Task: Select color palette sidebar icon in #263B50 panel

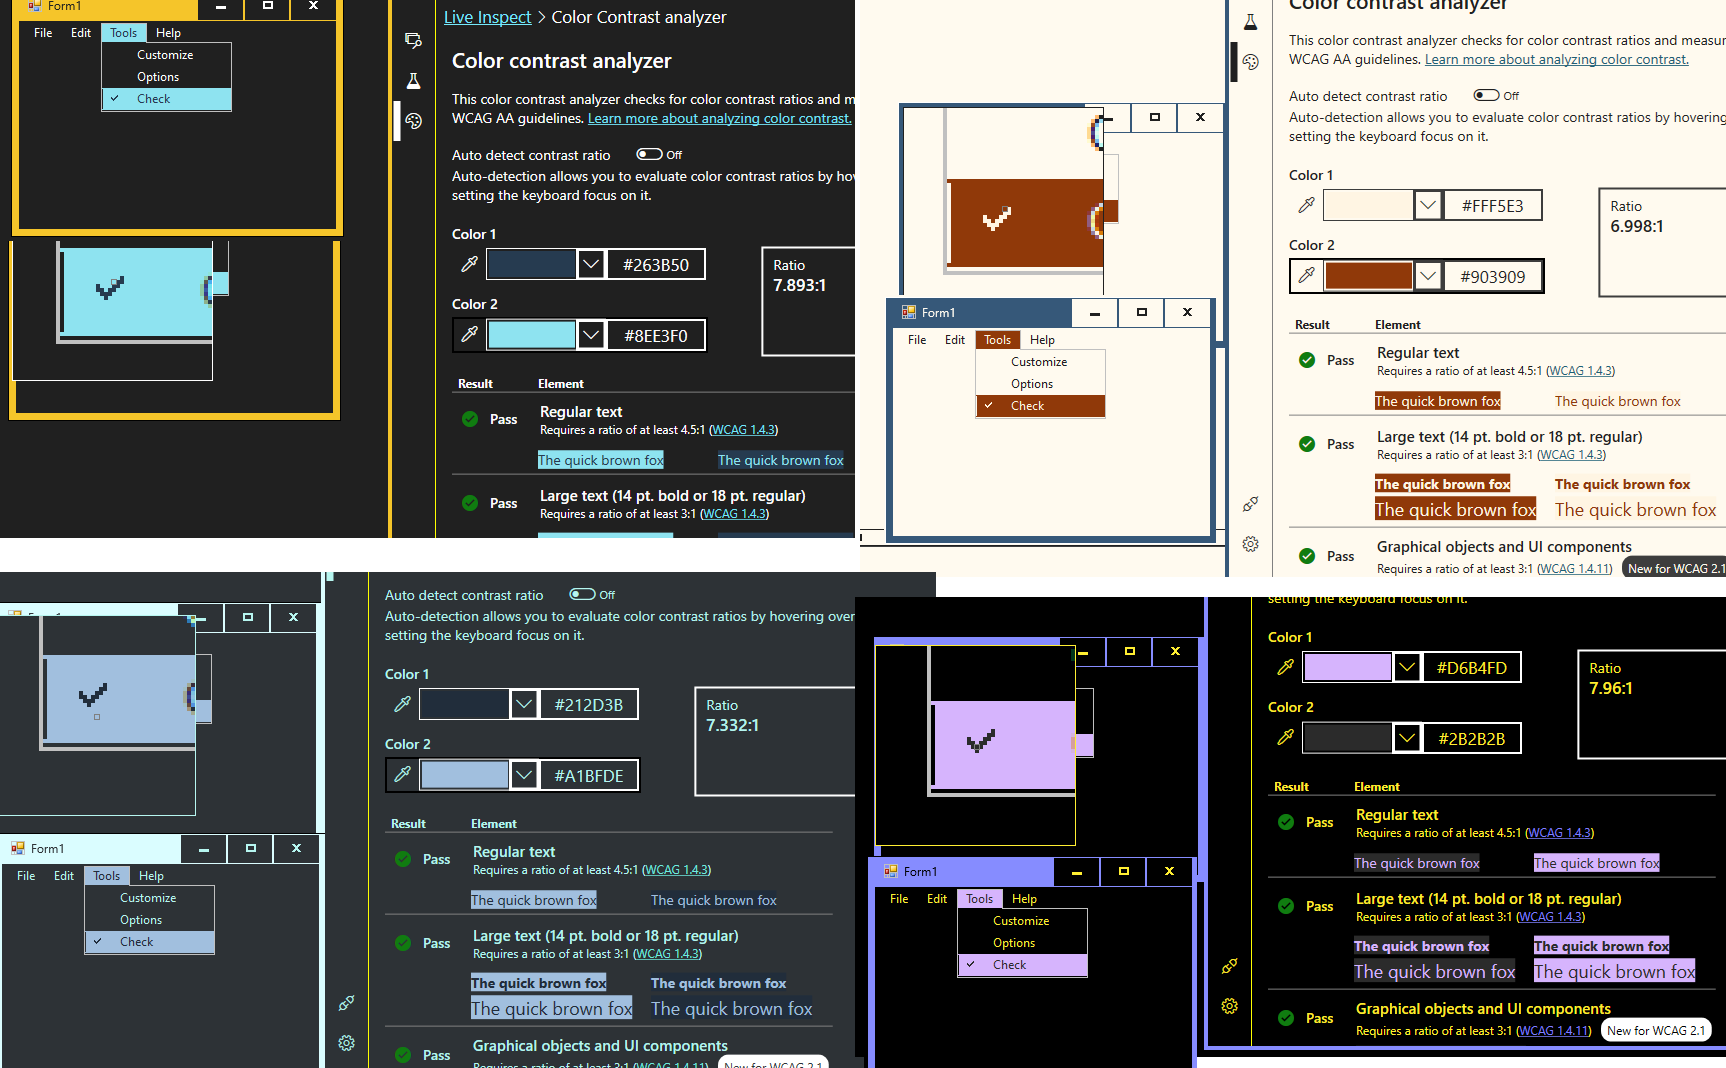Action: 413,121
